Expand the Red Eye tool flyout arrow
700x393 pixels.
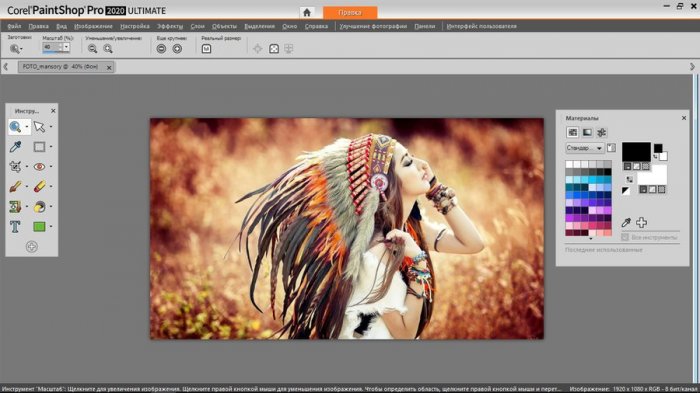coord(50,167)
